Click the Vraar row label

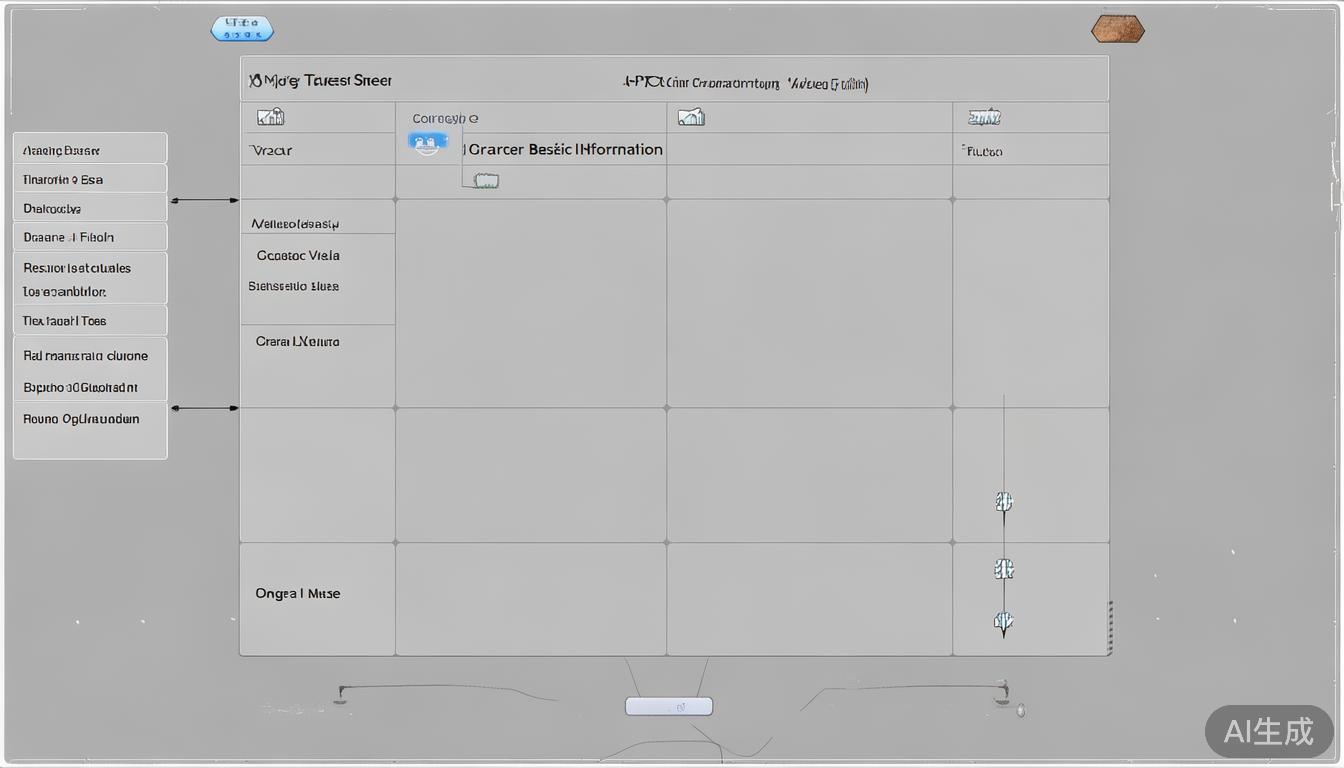click(271, 151)
